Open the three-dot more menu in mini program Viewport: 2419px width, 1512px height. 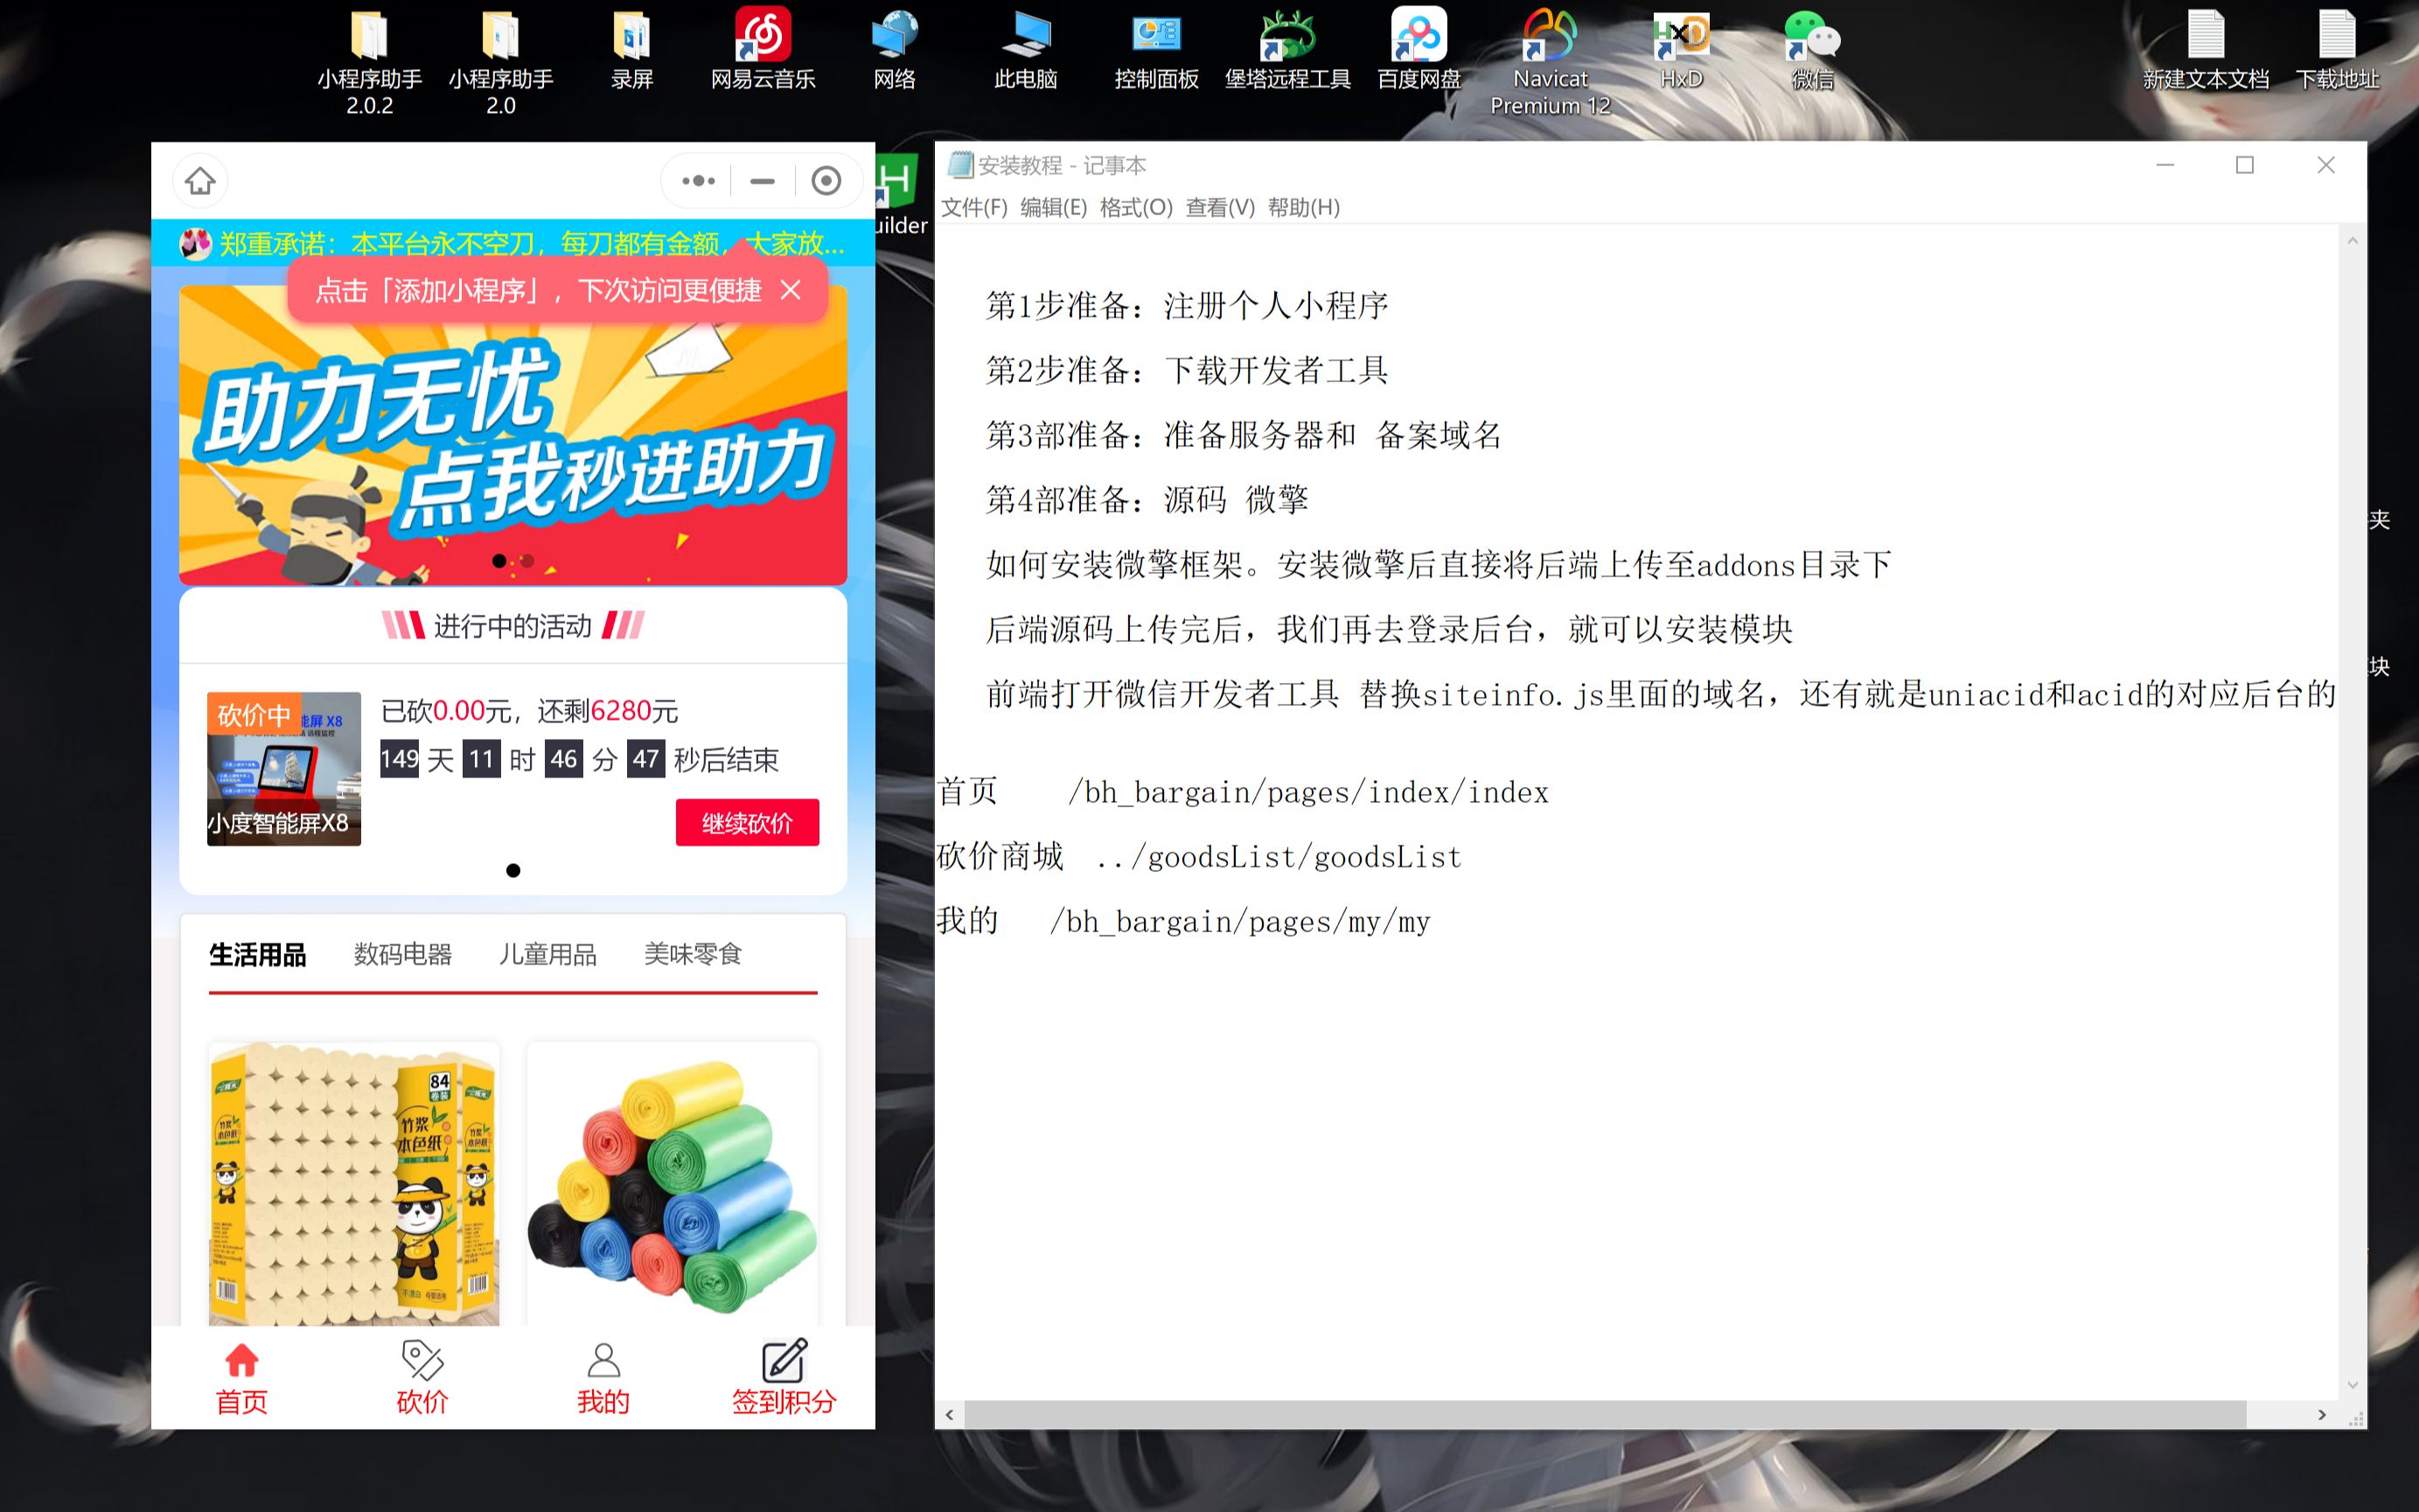[698, 181]
